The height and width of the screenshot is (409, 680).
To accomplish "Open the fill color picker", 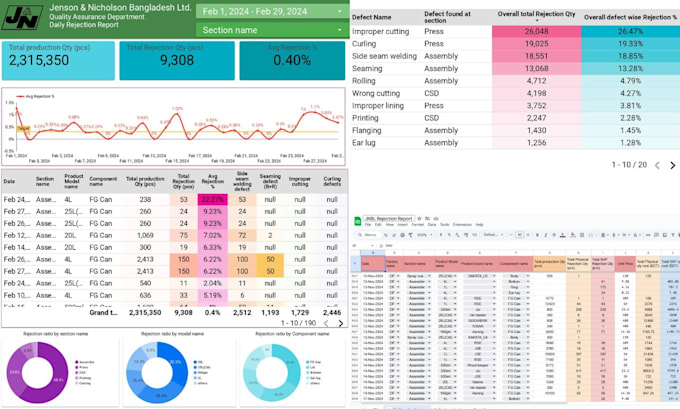I will (x=573, y=235).
